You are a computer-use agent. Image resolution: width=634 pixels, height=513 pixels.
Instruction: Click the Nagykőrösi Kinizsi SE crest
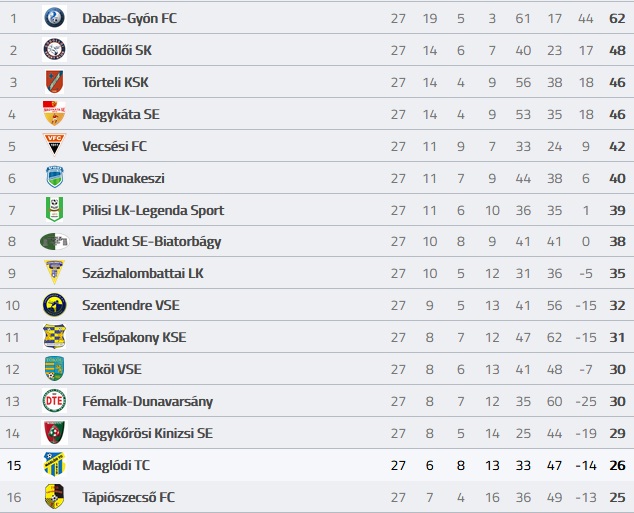[54, 433]
